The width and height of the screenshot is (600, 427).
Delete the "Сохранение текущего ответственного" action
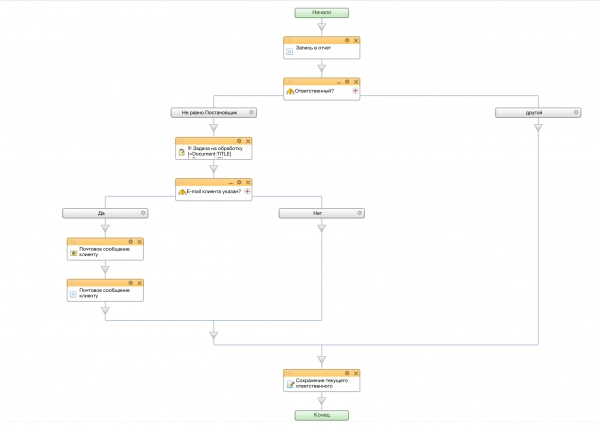pyautogui.click(x=355, y=373)
